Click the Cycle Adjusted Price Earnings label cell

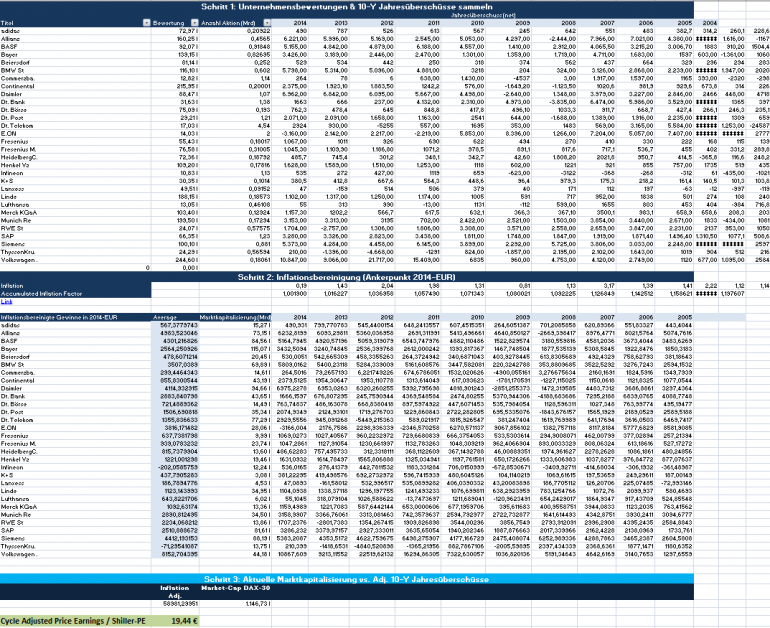[76, 621]
